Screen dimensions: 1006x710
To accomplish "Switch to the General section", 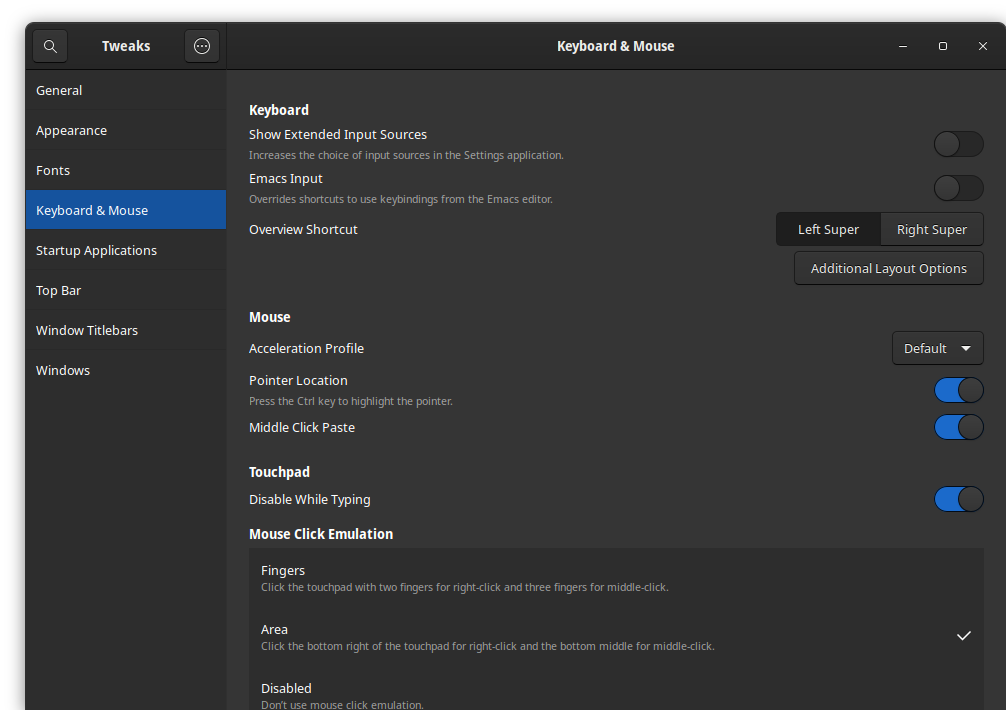I will click(59, 90).
